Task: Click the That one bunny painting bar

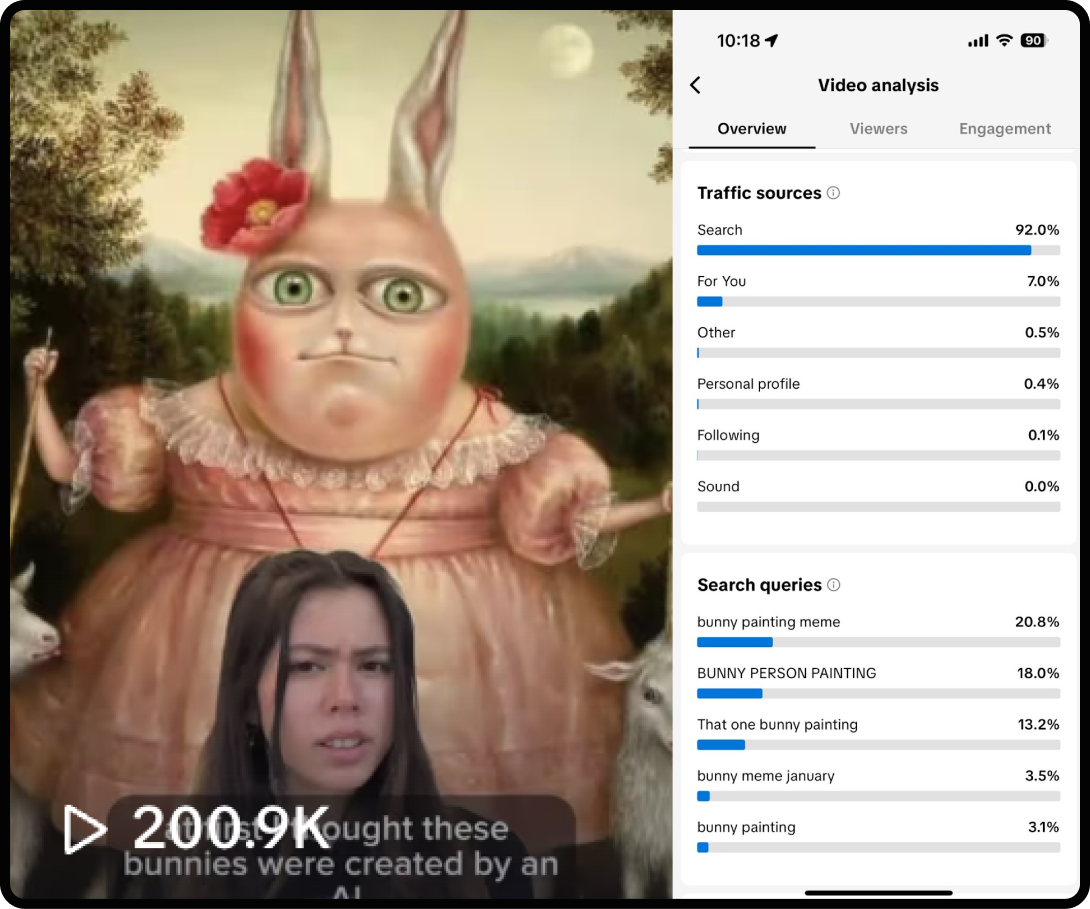Action: tap(879, 745)
